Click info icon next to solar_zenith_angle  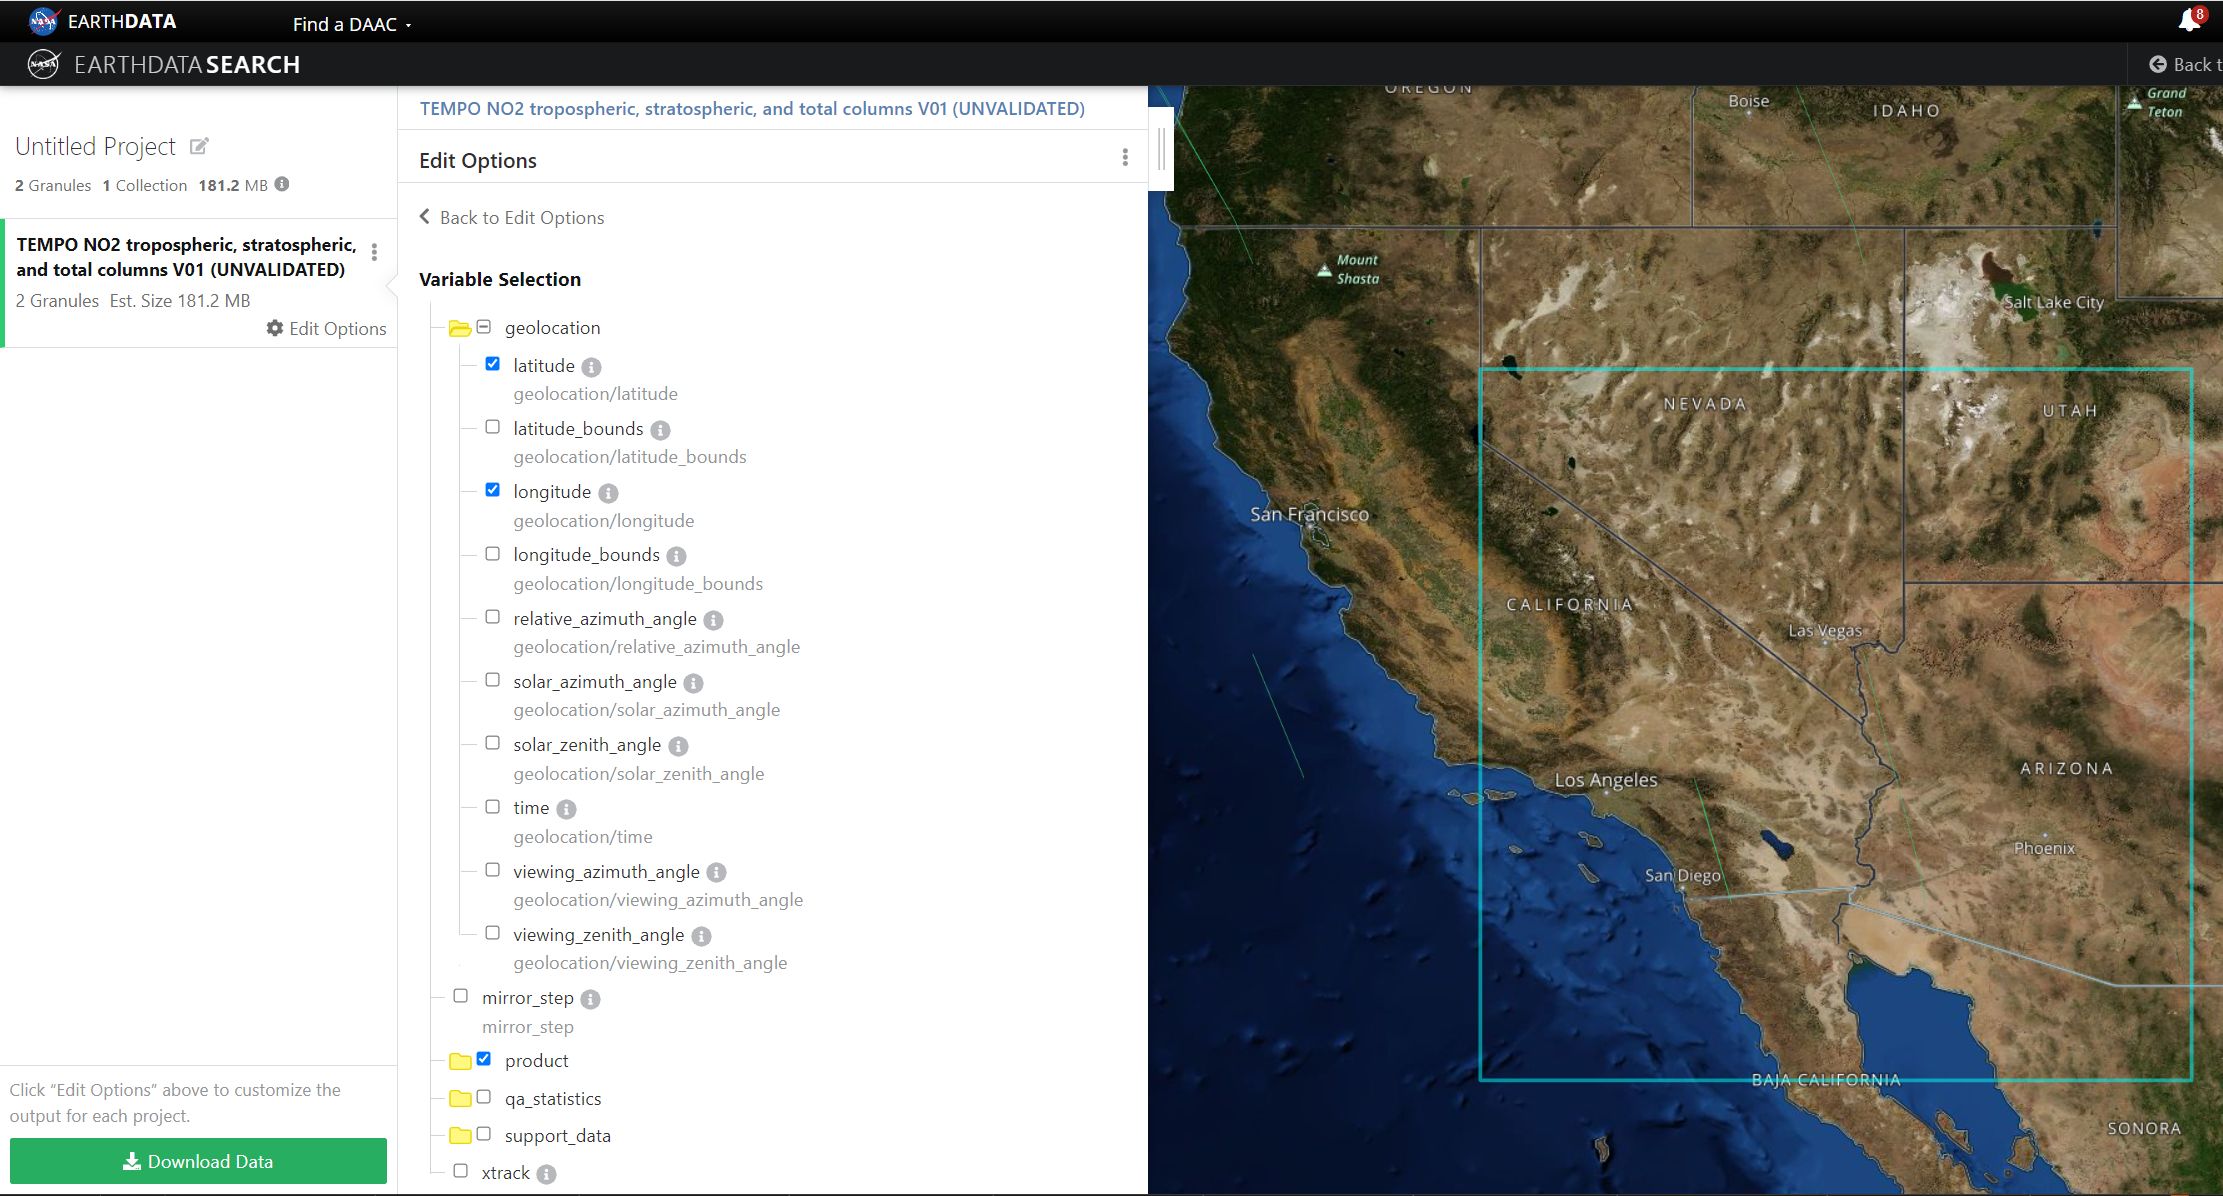(x=678, y=746)
